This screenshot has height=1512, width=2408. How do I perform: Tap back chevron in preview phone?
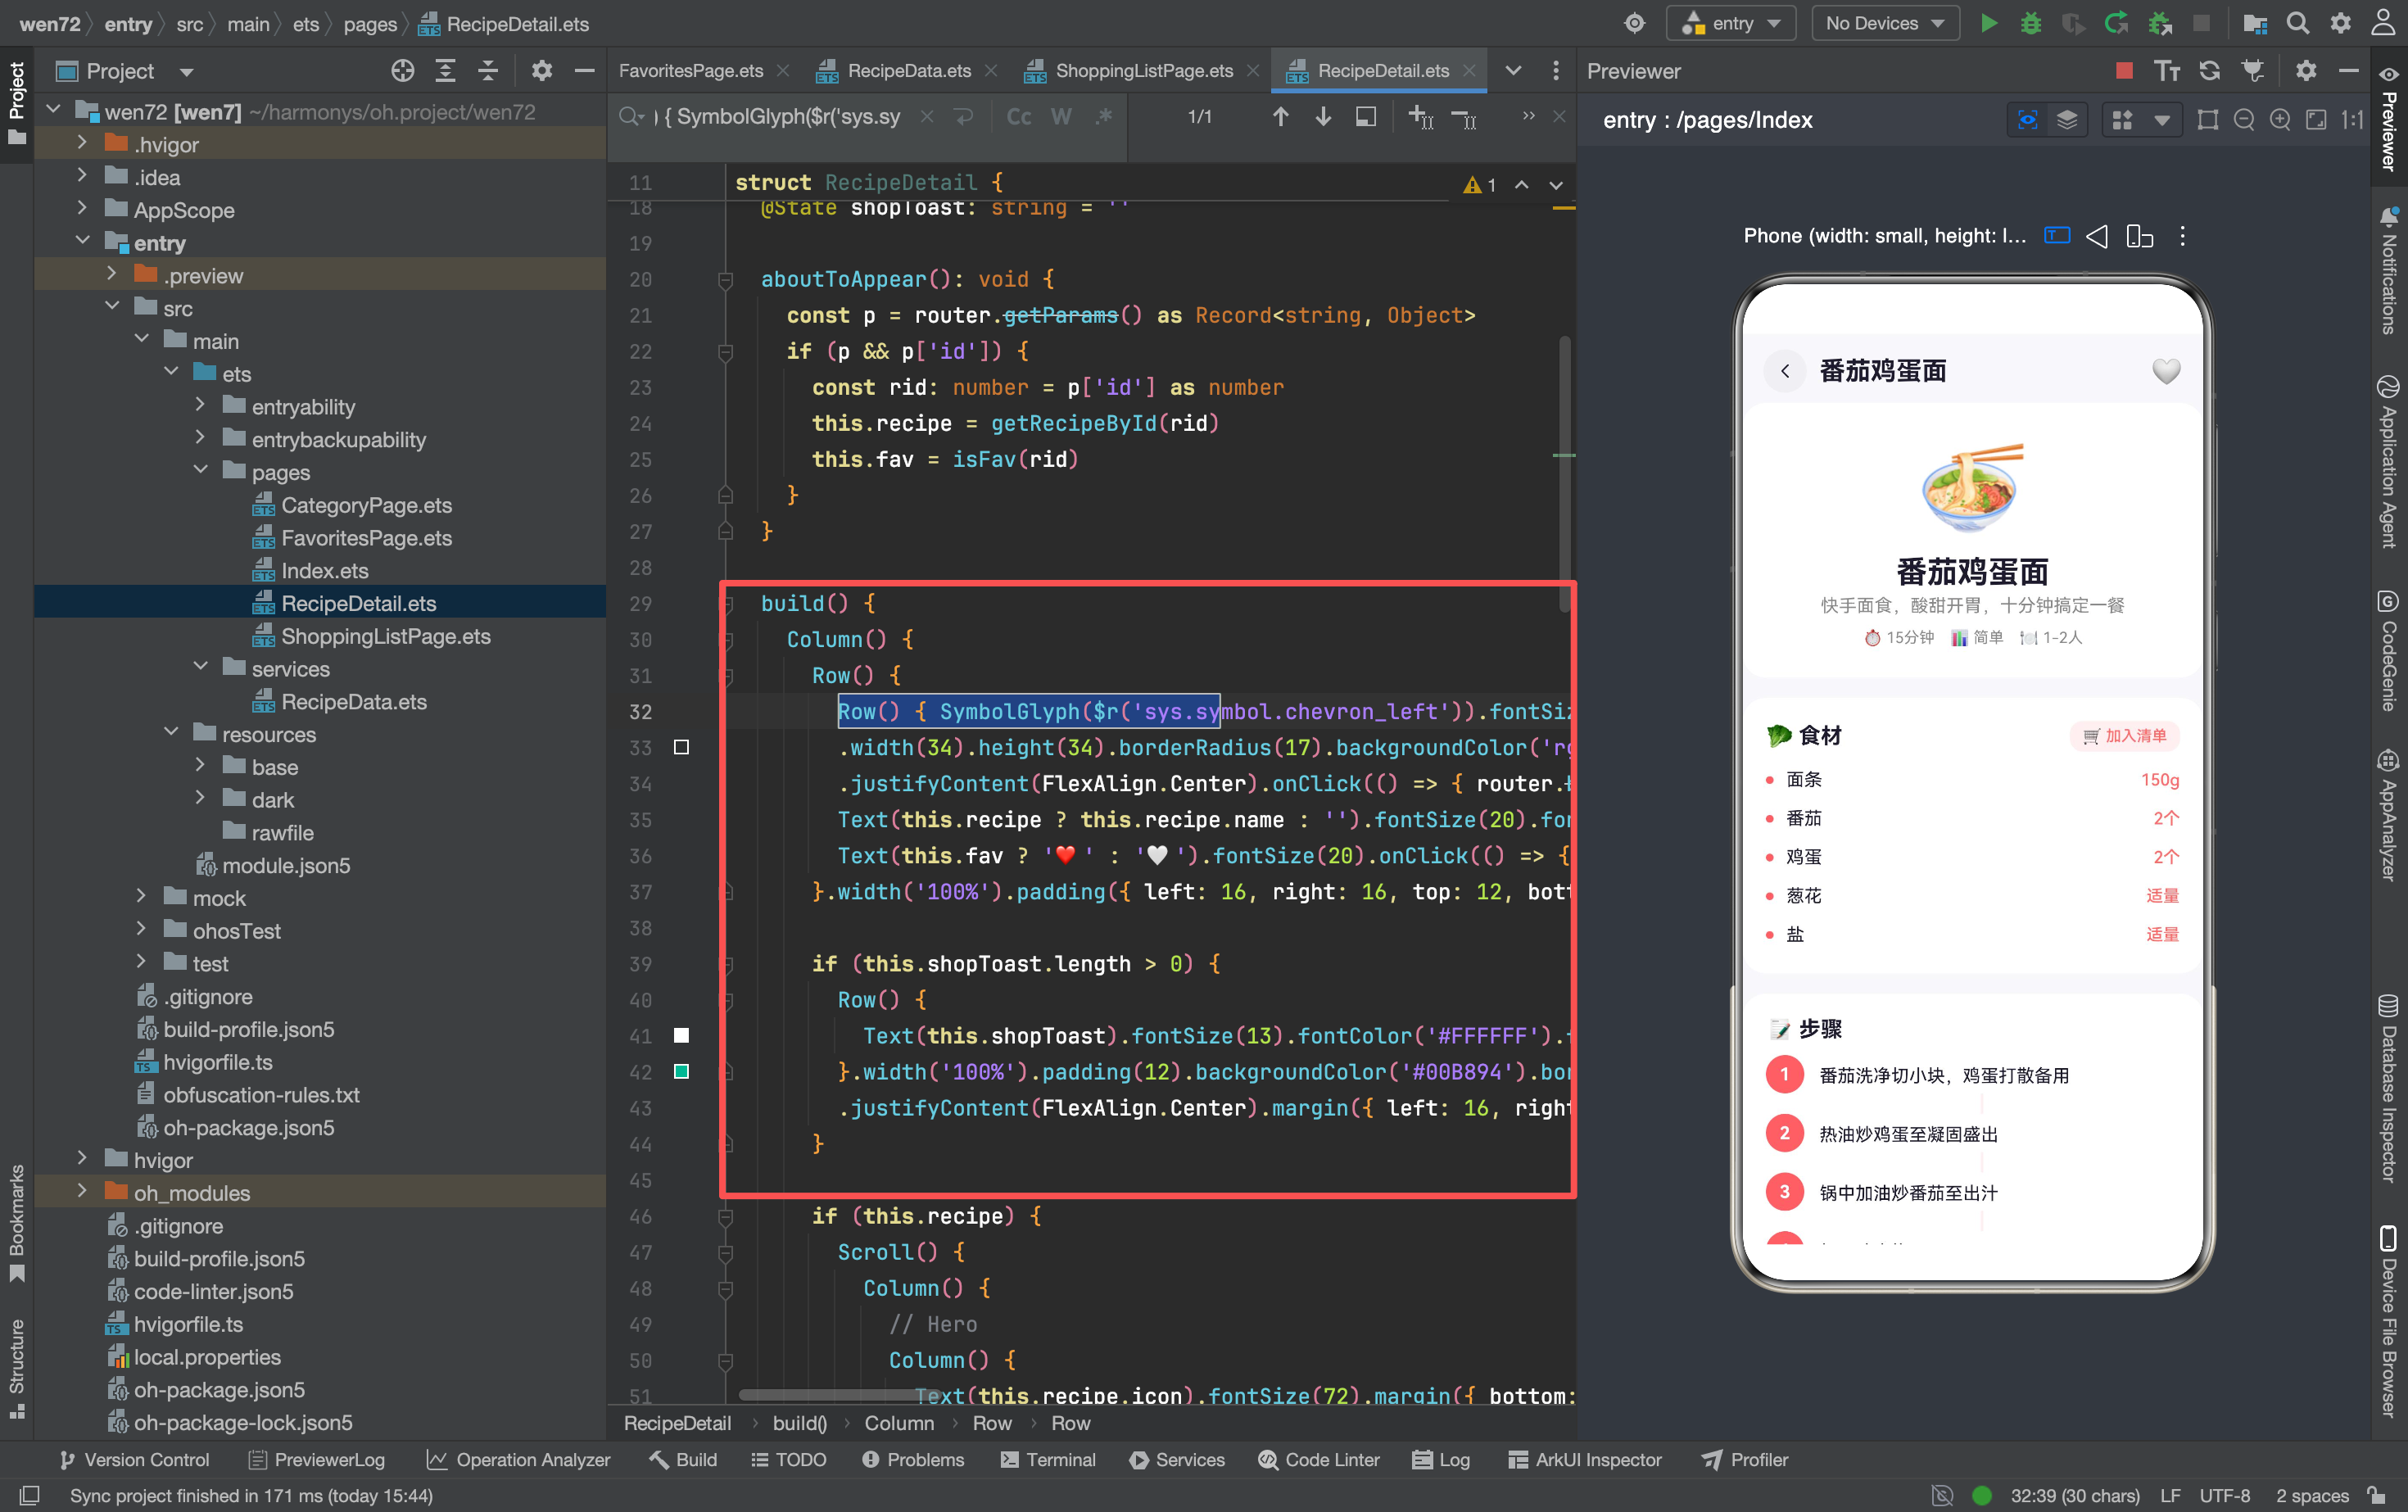[1785, 371]
